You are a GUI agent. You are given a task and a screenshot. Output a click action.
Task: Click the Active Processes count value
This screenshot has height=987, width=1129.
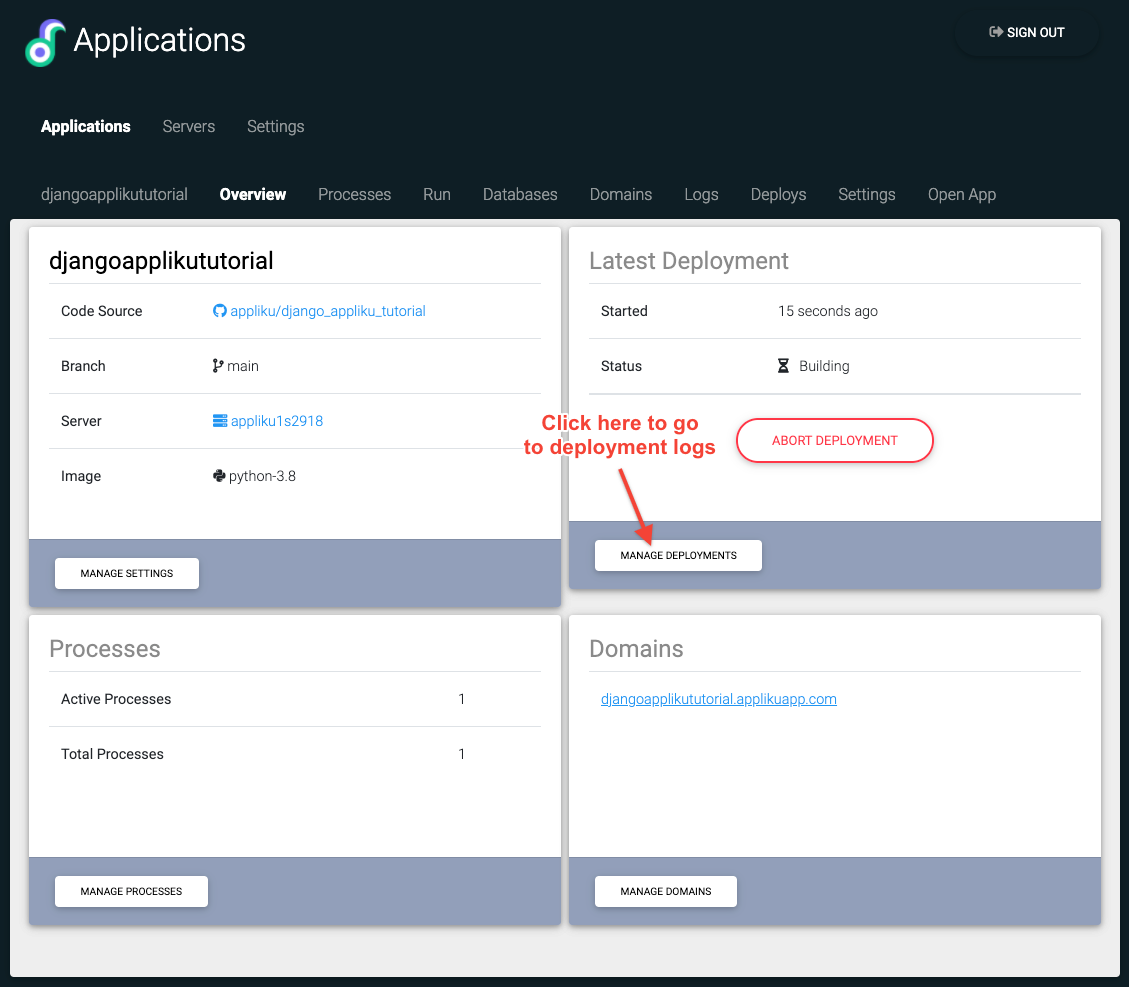462,699
